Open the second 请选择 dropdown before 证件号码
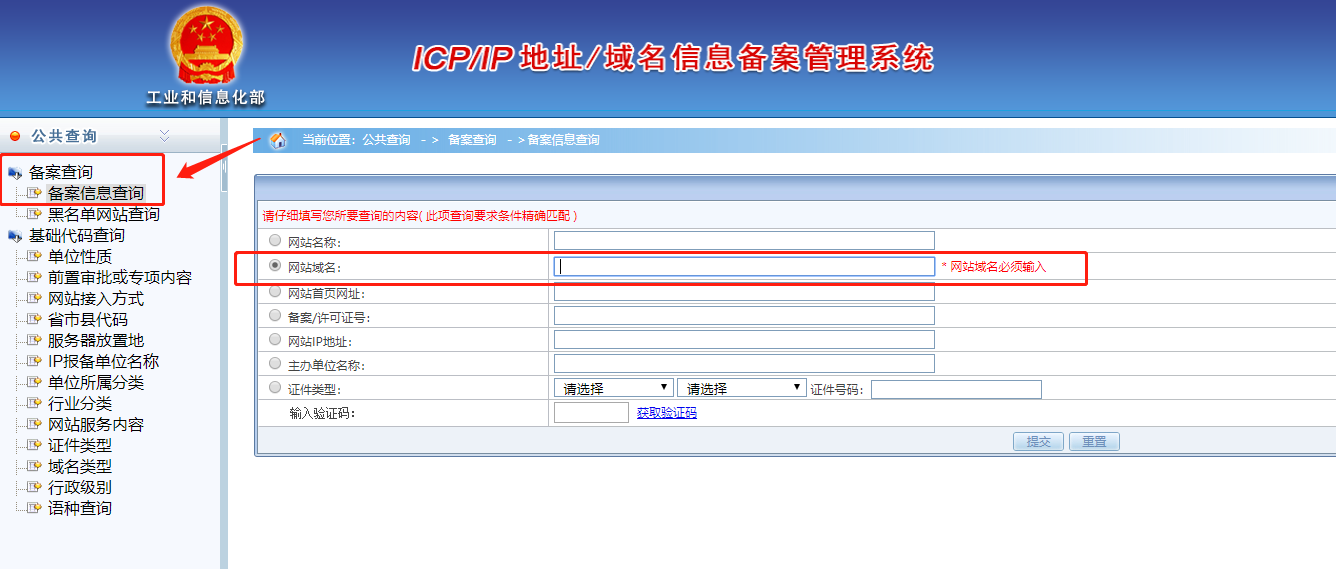Image resolution: width=1336 pixels, height=569 pixels. pyautogui.click(x=741, y=388)
